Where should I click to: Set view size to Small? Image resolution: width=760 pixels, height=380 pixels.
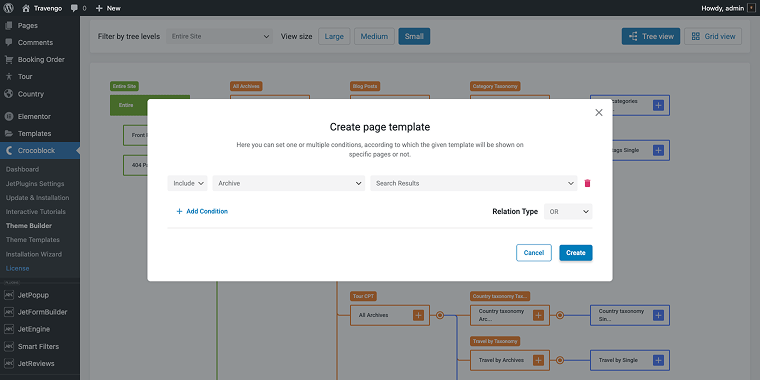click(x=414, y=36)
